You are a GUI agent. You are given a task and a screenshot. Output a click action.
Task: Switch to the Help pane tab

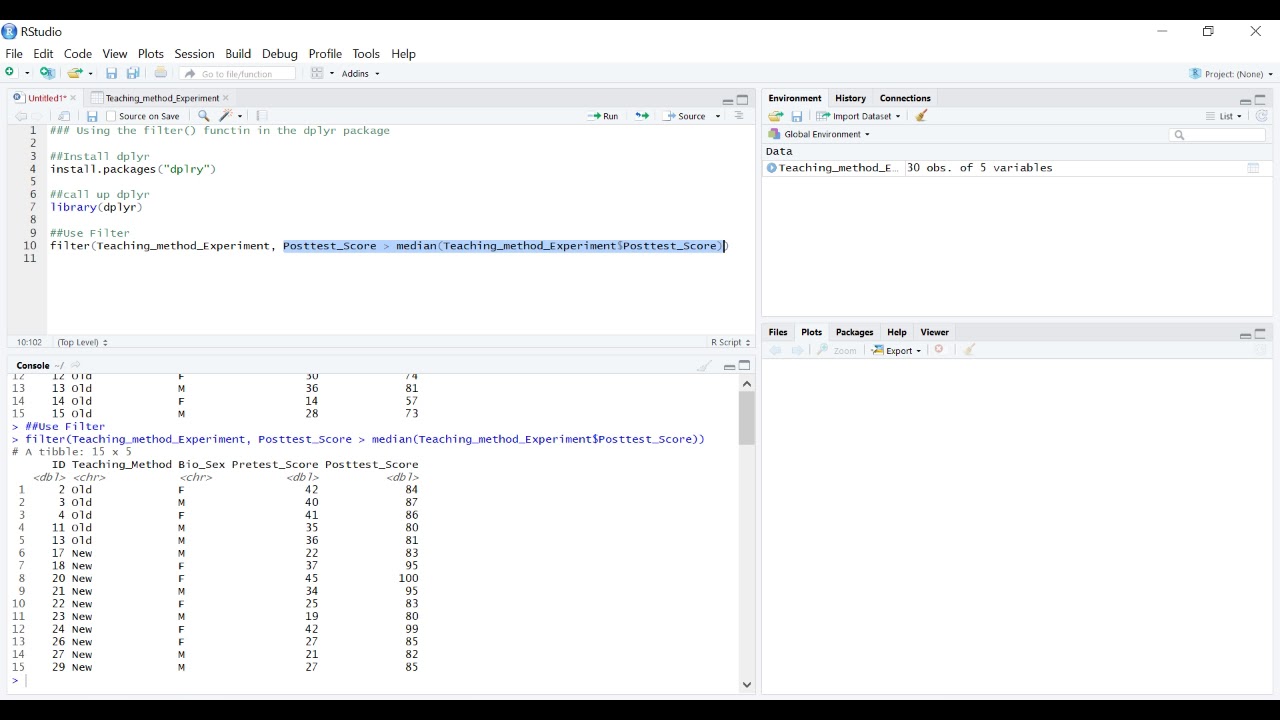896,332
